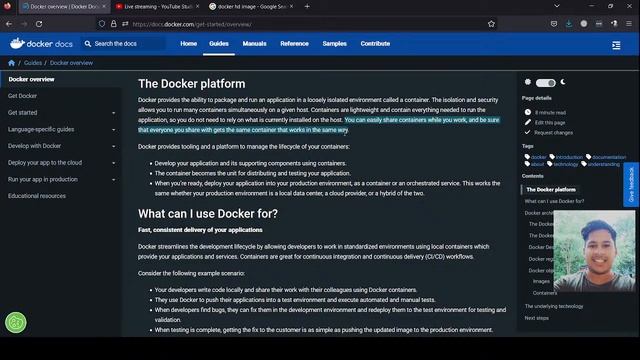The height and width of the screenshot is (360, 640).
Task: Reload the page with refresh icon
Action: [39, 24]
